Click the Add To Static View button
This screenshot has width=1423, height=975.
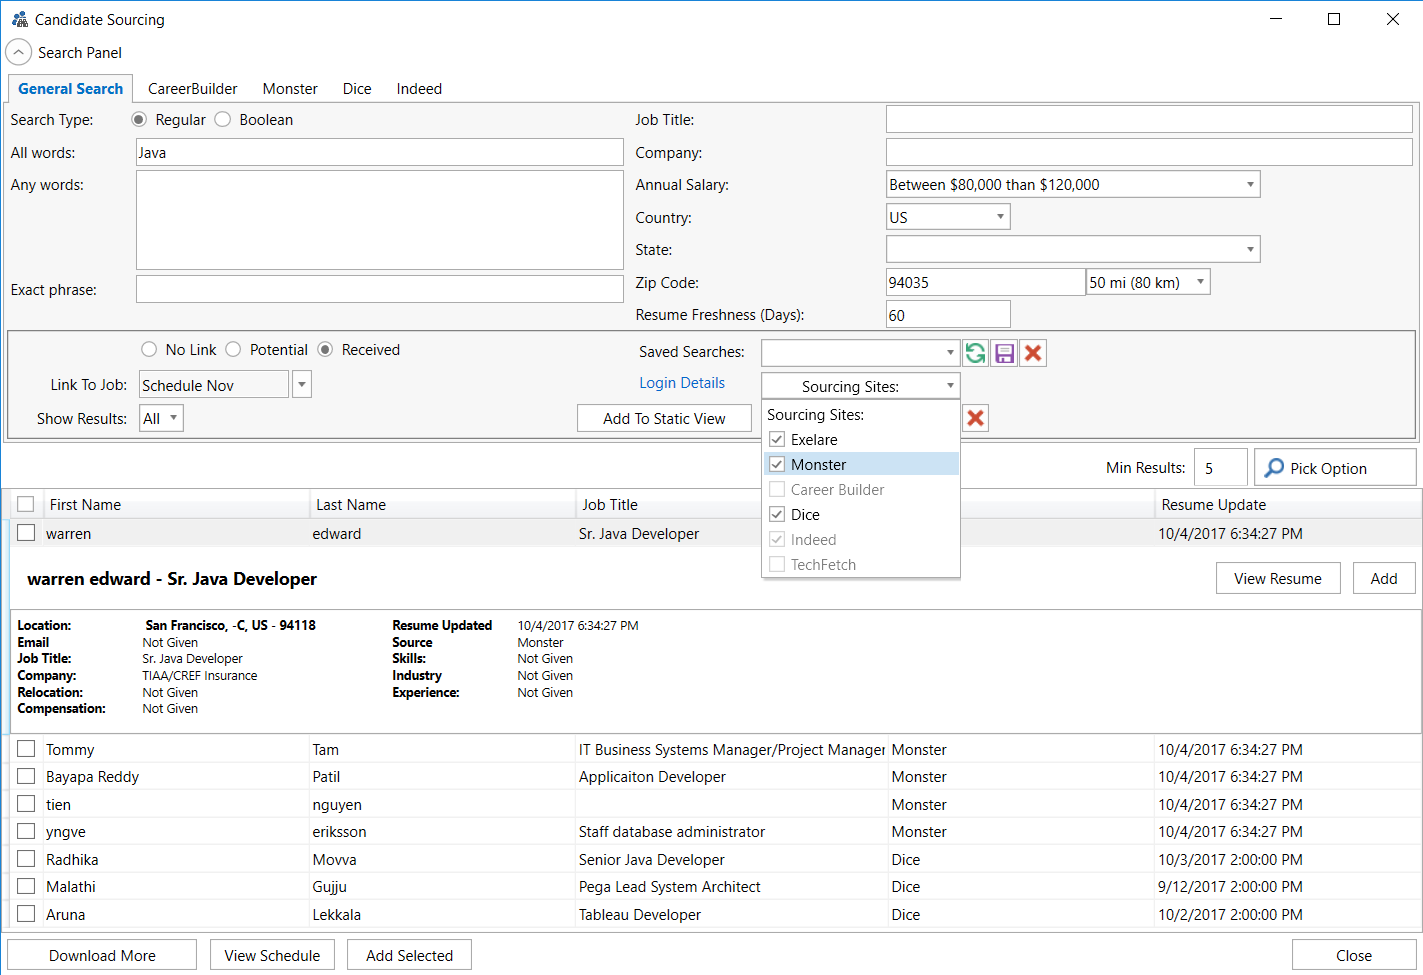click(x=664, y=419)
